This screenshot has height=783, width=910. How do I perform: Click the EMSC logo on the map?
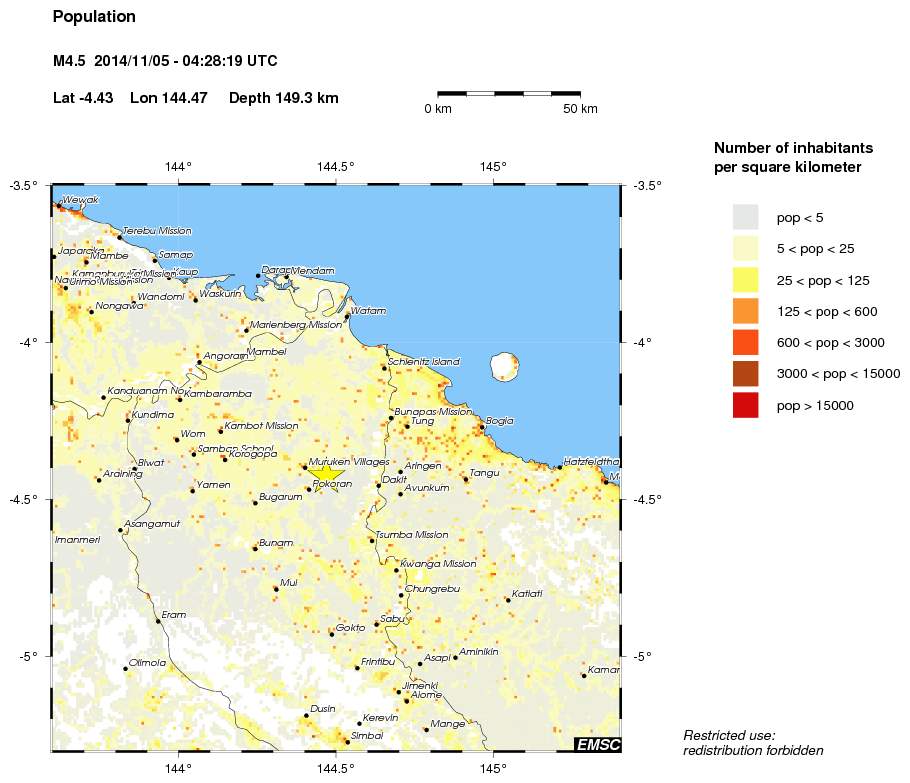[x=598, y=744]
